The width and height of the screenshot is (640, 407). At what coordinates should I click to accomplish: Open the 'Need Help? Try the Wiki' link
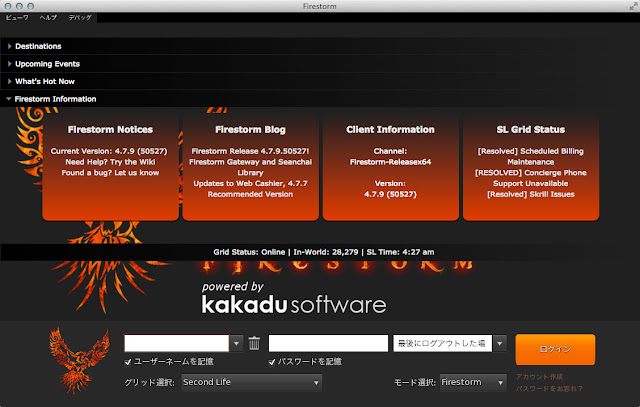(110, 162)
